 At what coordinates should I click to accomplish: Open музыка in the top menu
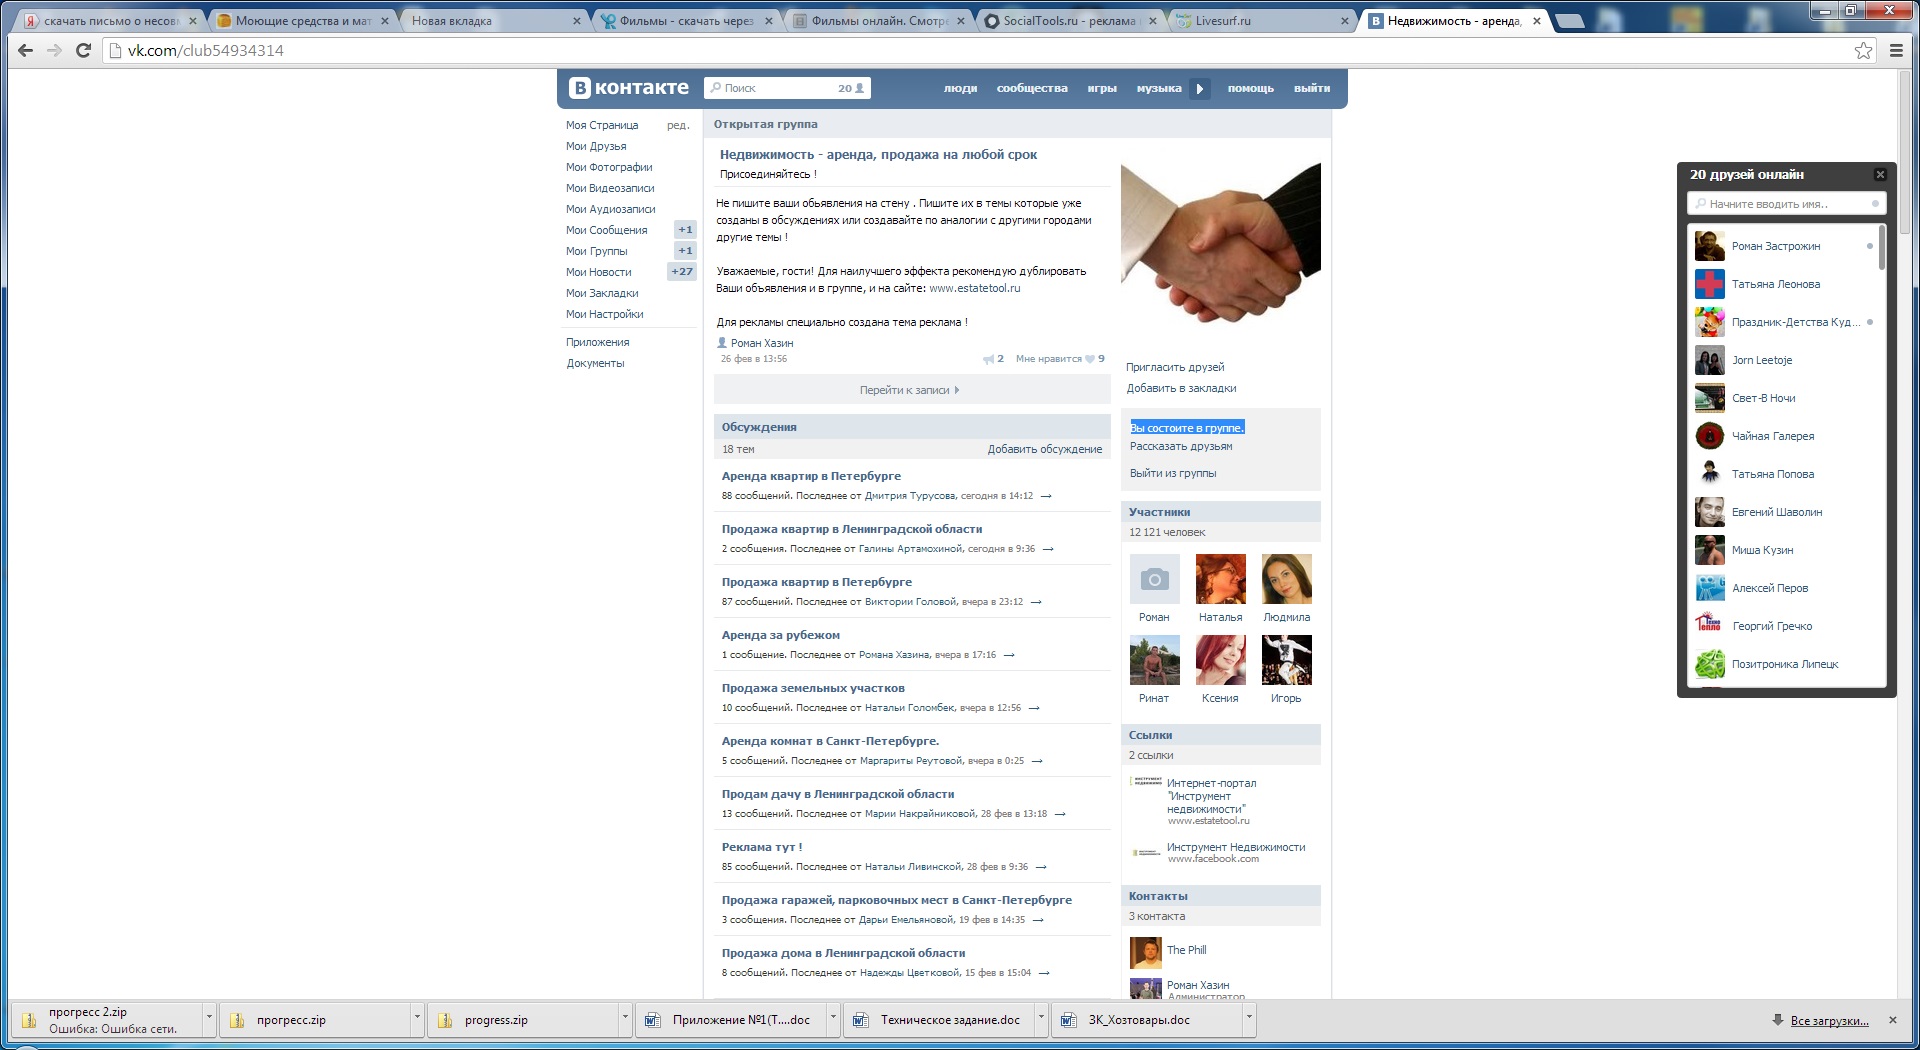(1159, 89)
